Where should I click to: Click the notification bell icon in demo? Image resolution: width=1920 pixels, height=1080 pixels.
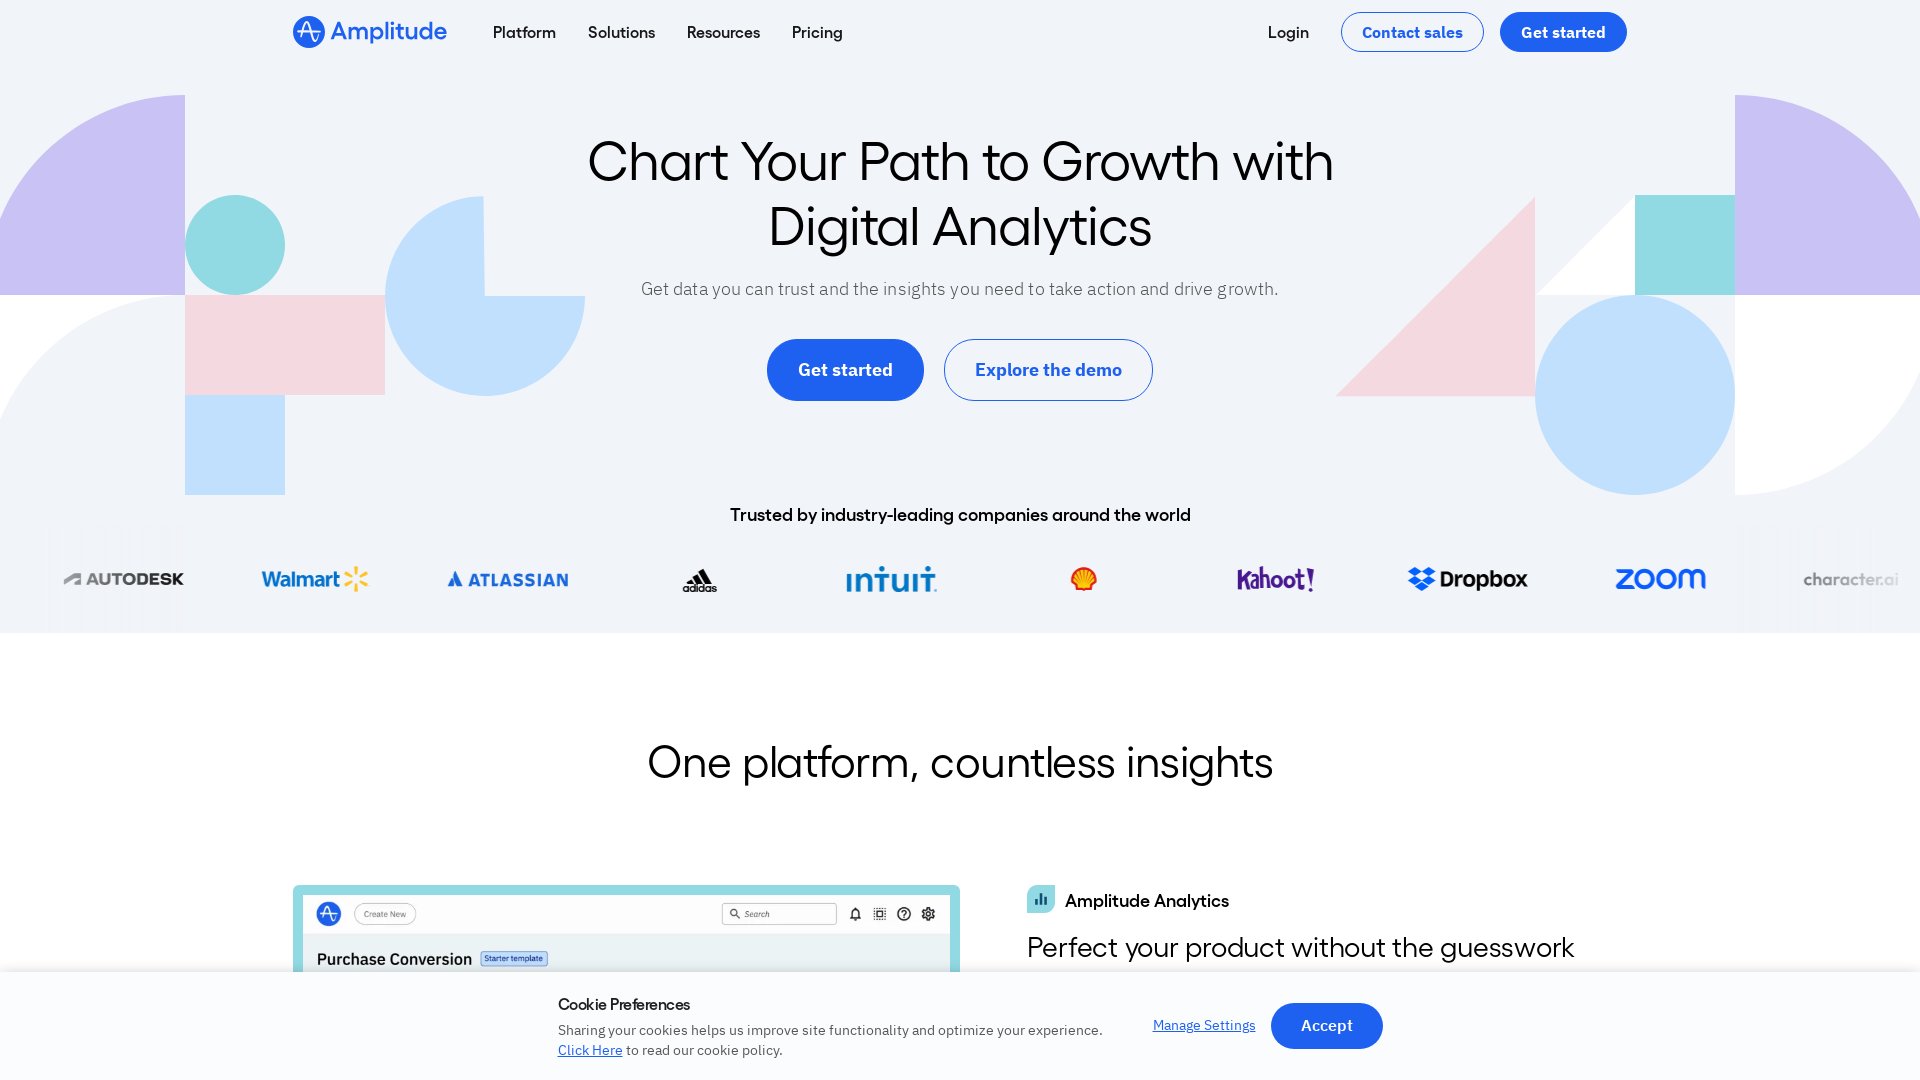pyautogui.click(x=855, y=914)
